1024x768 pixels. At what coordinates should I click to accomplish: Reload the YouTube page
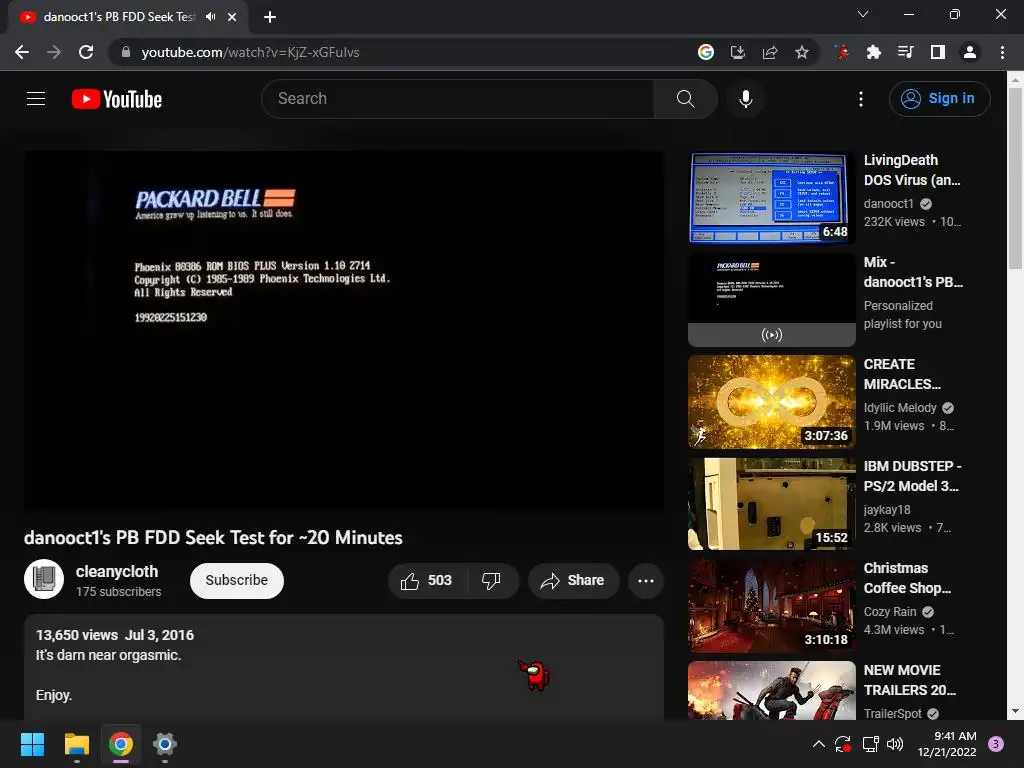tap(86, 52)
